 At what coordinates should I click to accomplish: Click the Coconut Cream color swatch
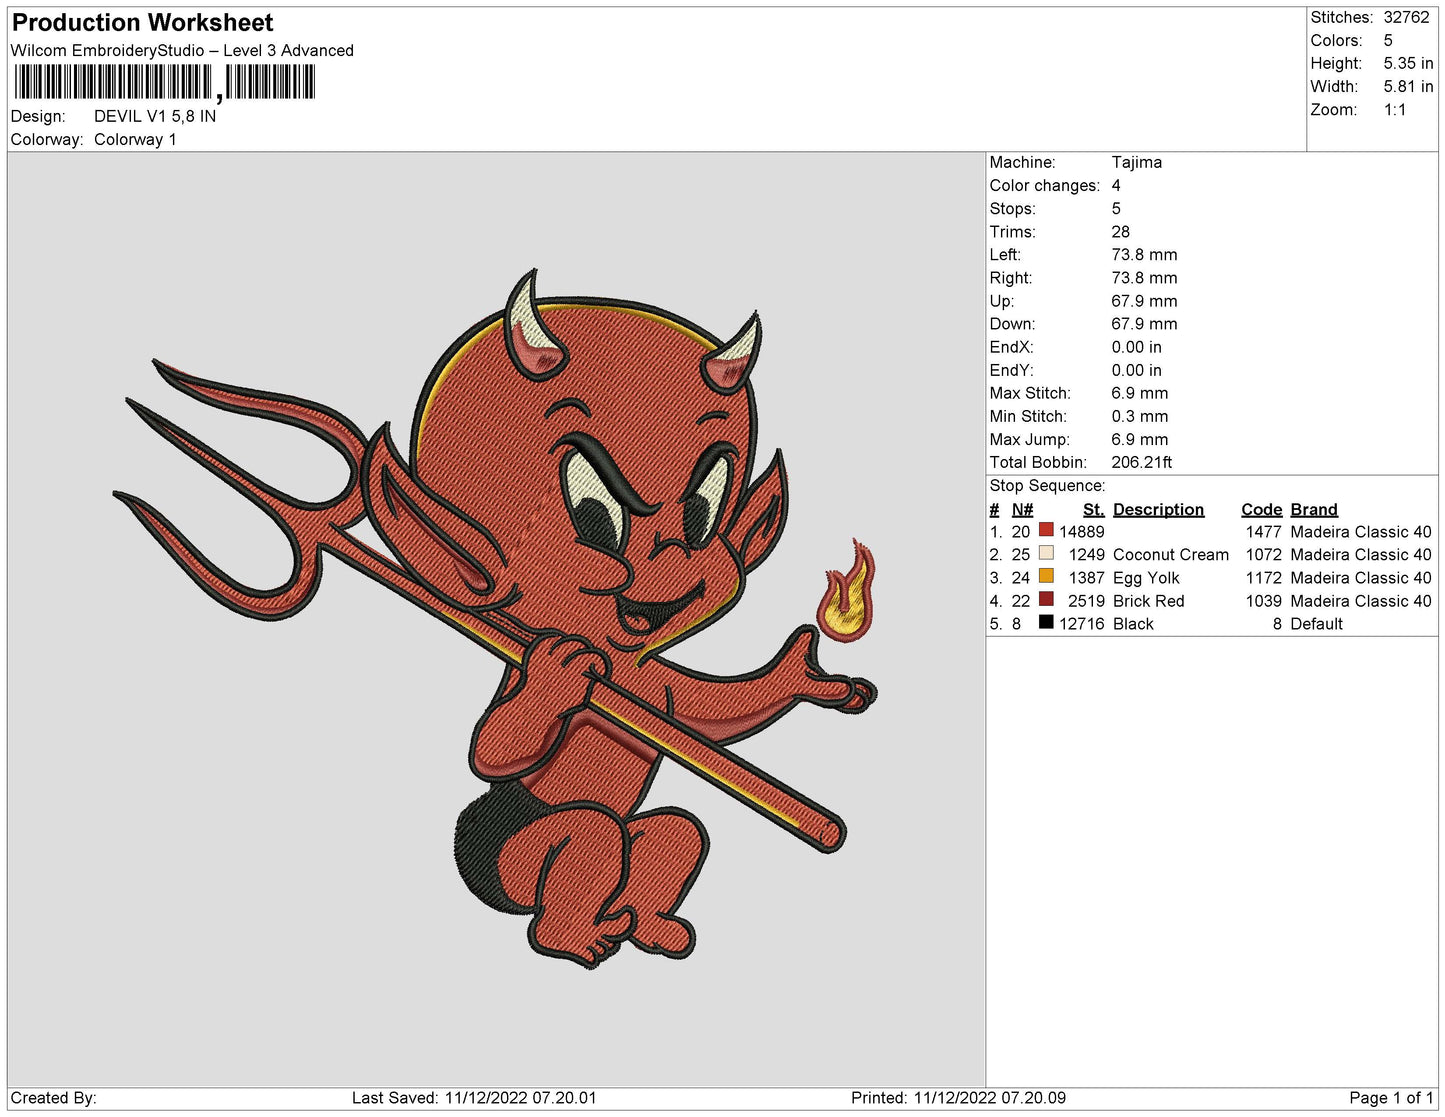pyautogui.click(x=1046, y=553)
